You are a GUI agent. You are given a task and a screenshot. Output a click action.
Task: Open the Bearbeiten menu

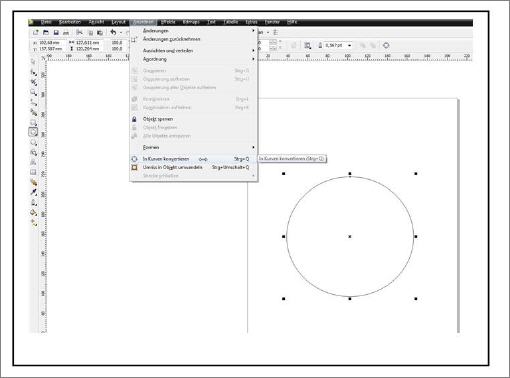point(70,22)
